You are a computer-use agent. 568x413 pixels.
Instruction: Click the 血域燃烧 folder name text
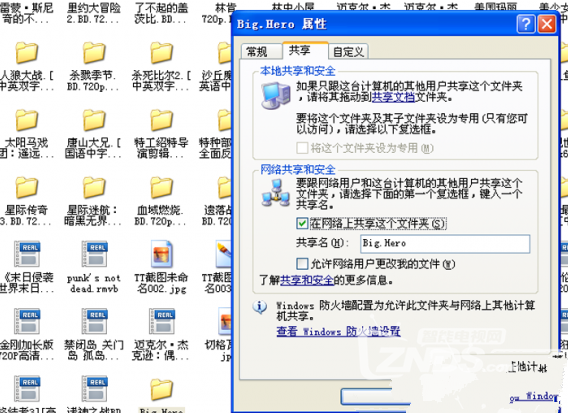[160, 216]
